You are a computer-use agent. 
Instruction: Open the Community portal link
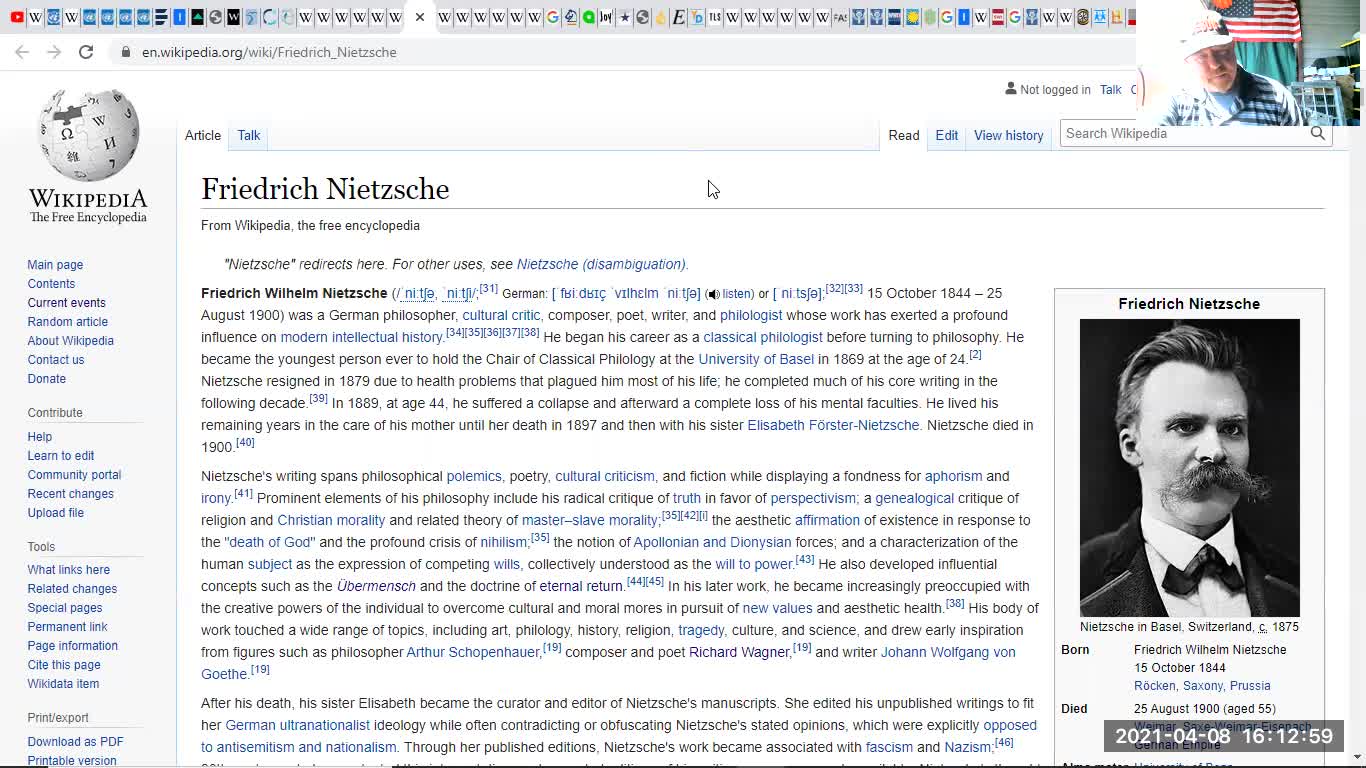click(x=74, y=475)
